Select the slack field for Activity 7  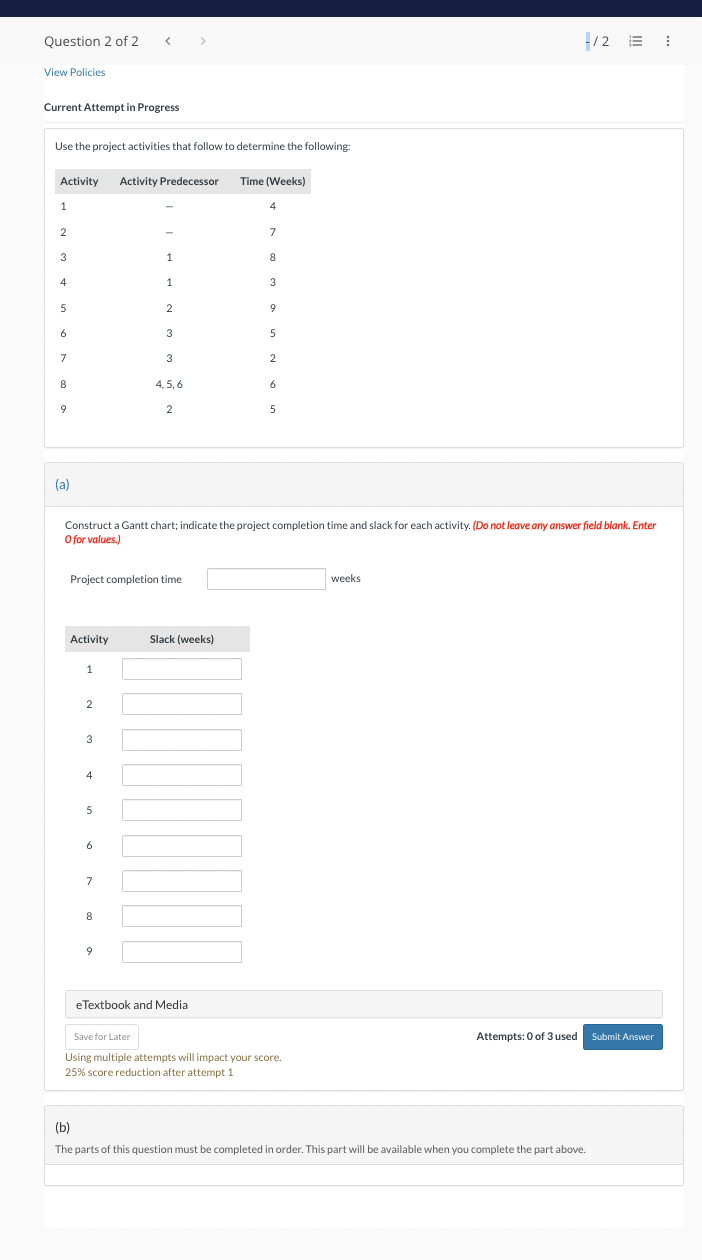181,880
